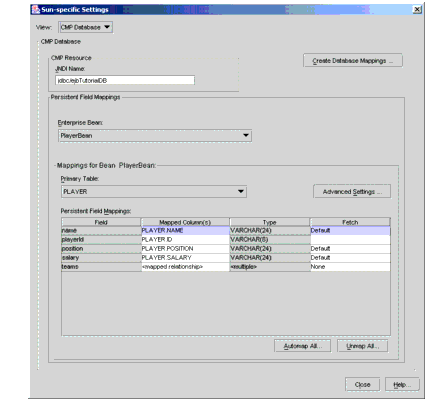426x399 pixels.
Task: Click VARCHAR(24) type cell for name
Action: pyautogui.click(x=270, y=231)
